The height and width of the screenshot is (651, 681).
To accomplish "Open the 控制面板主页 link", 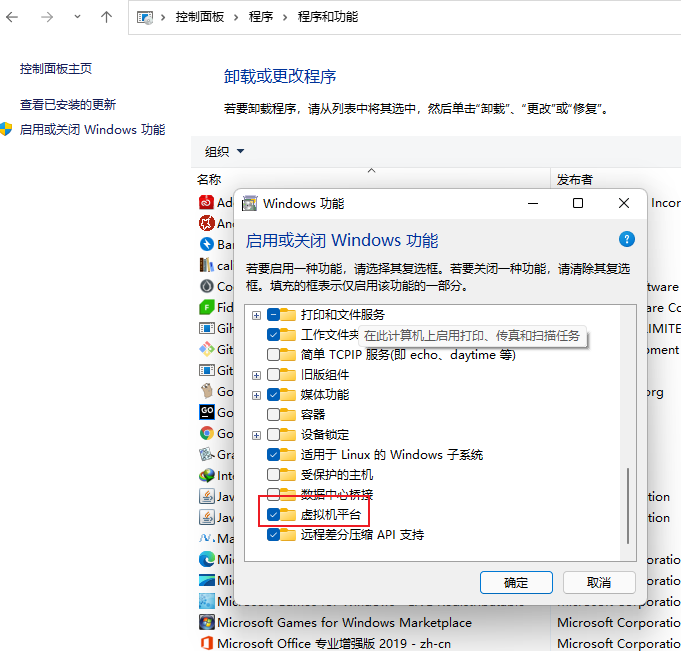I will (x=56, y=69).
